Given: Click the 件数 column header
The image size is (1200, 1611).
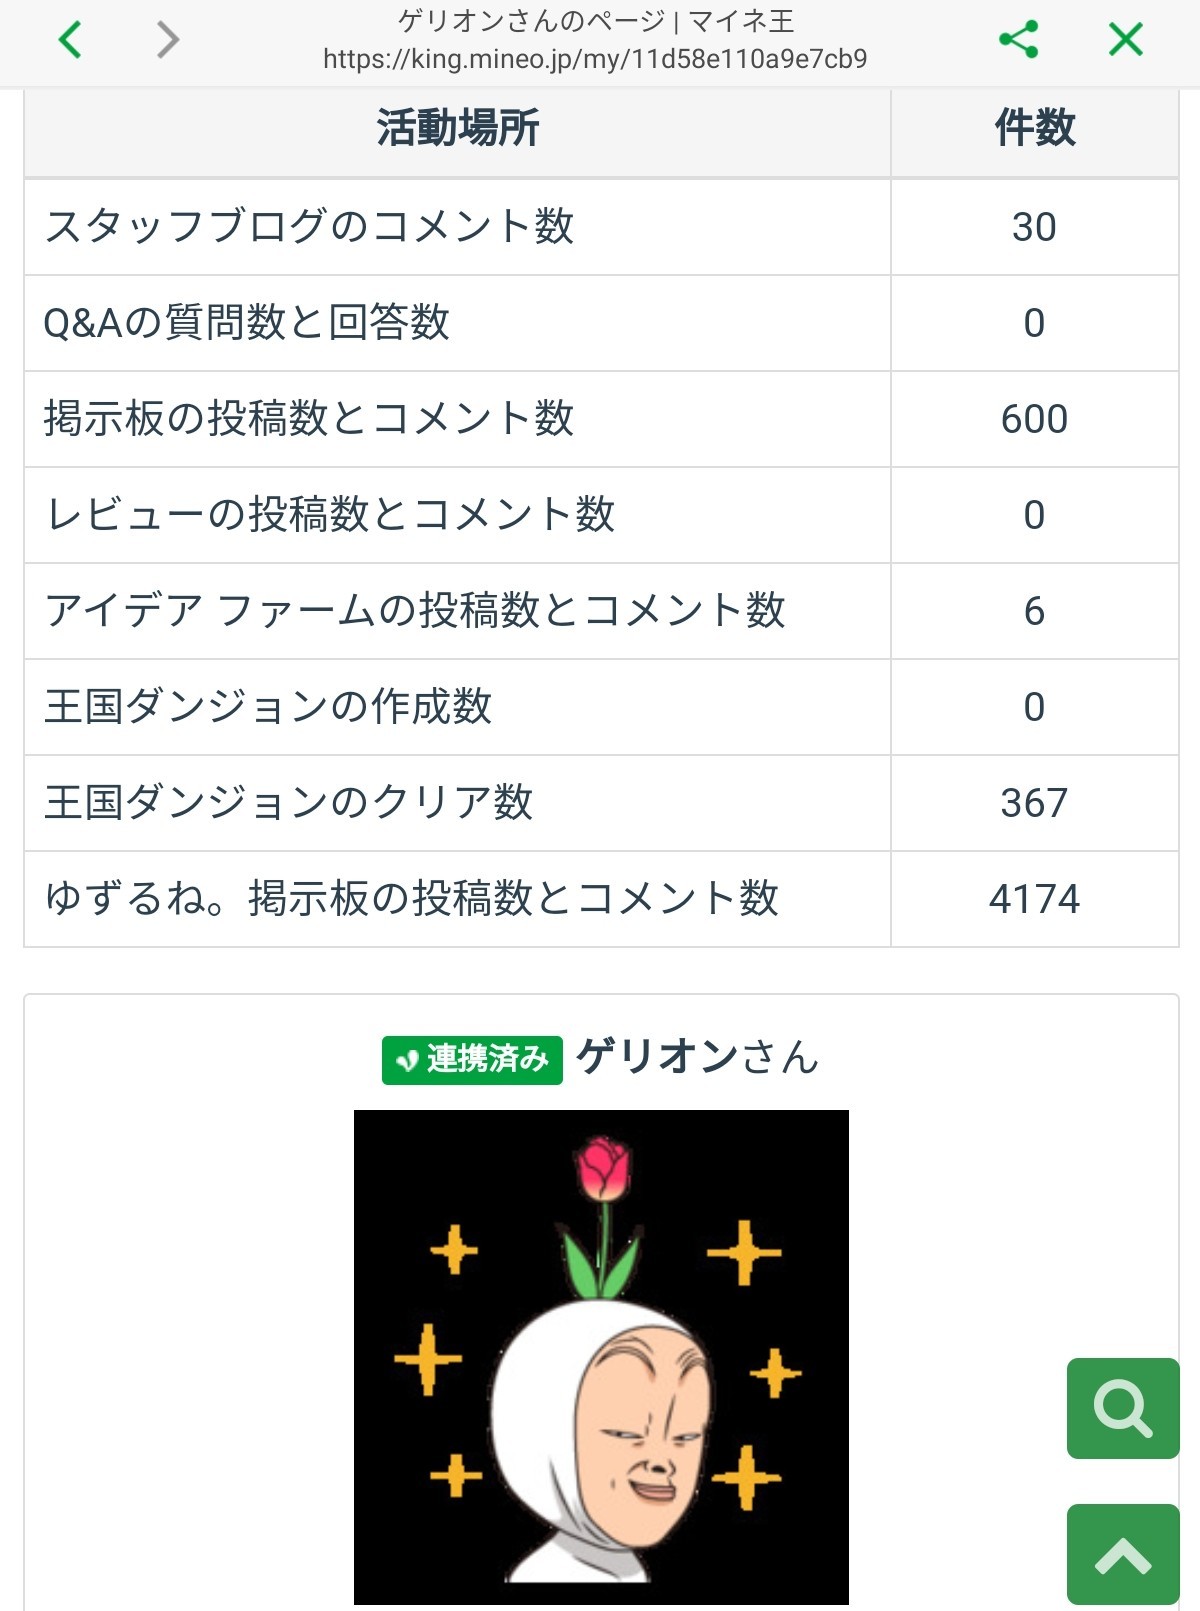Looking at the screenshot, I should [x=1034, y=129].
